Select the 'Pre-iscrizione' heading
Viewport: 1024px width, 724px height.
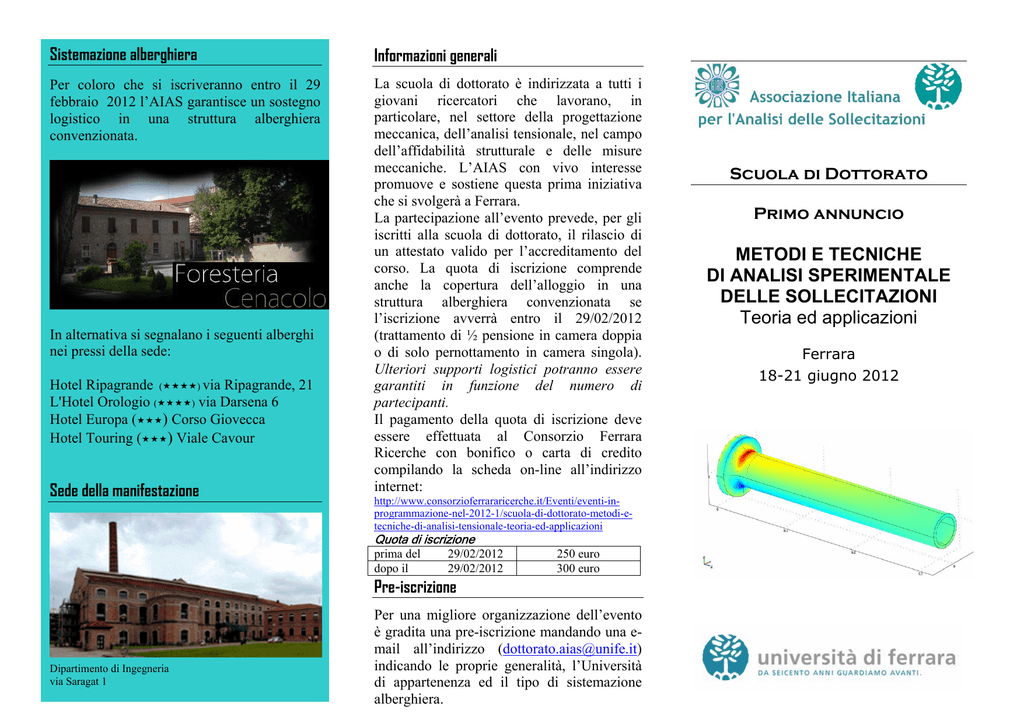[415, 588]
